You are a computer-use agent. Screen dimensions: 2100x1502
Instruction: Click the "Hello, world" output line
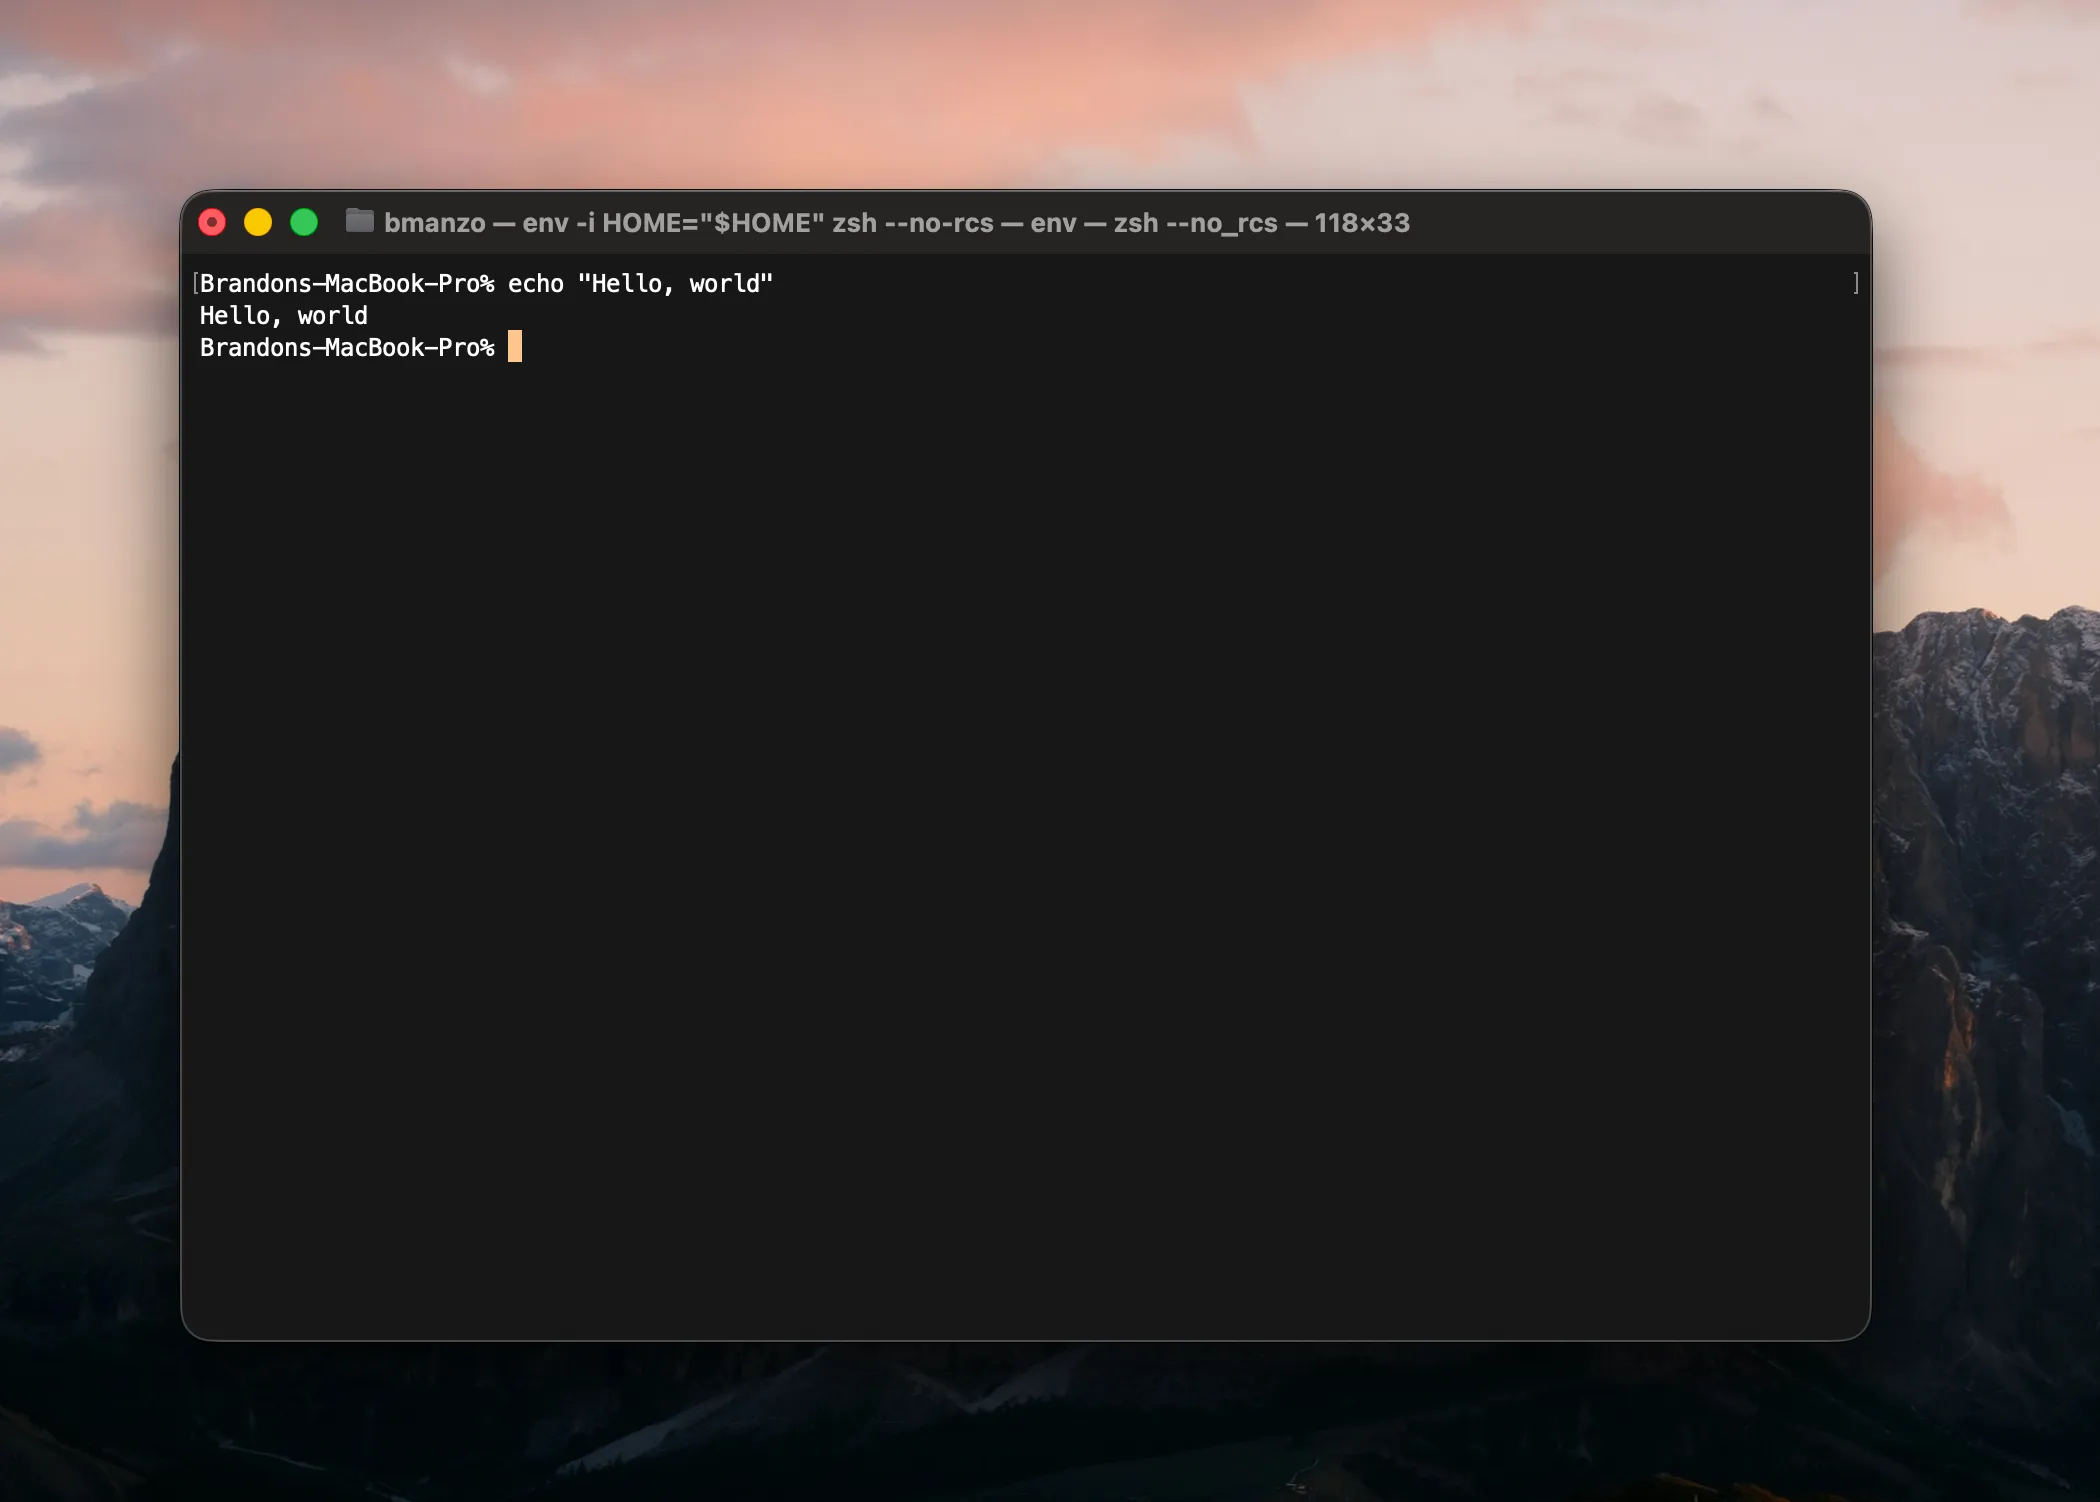tap(283, 316)
